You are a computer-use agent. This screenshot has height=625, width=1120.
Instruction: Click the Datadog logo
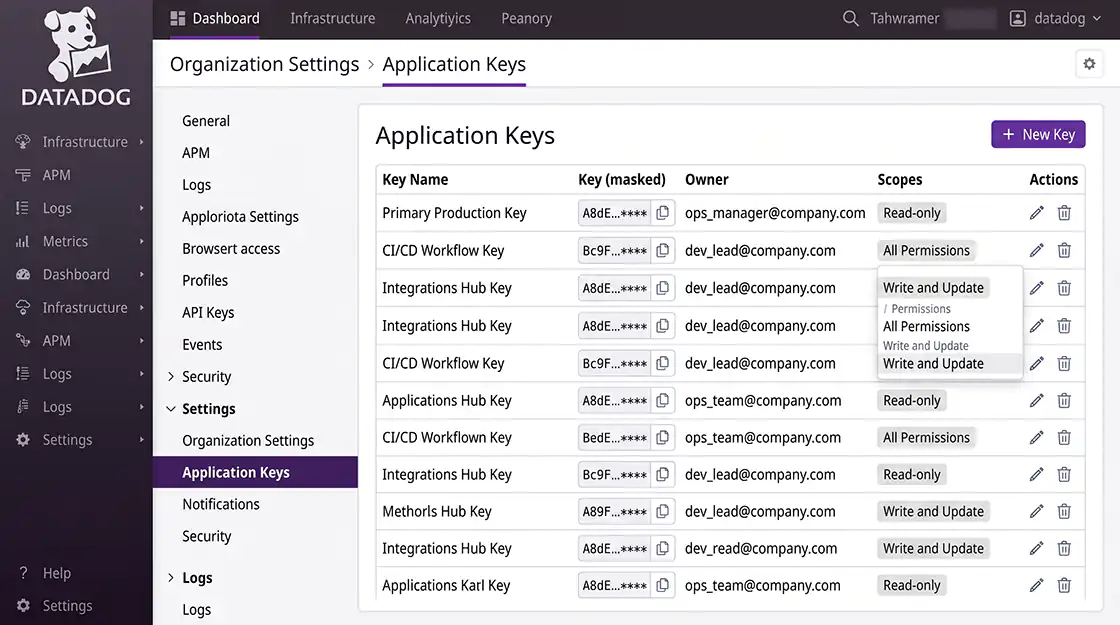click(x=76, y=56)
